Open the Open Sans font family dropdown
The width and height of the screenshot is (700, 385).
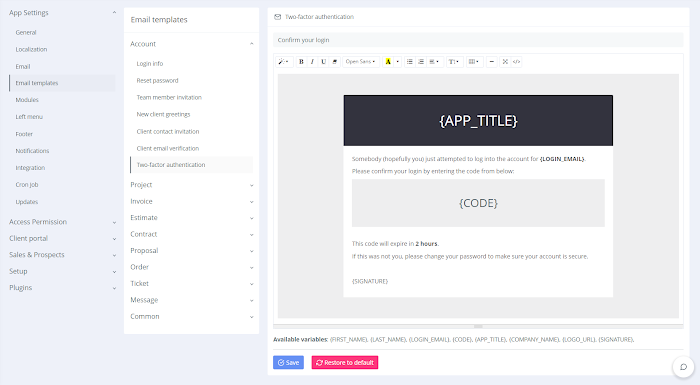[361, 62]
